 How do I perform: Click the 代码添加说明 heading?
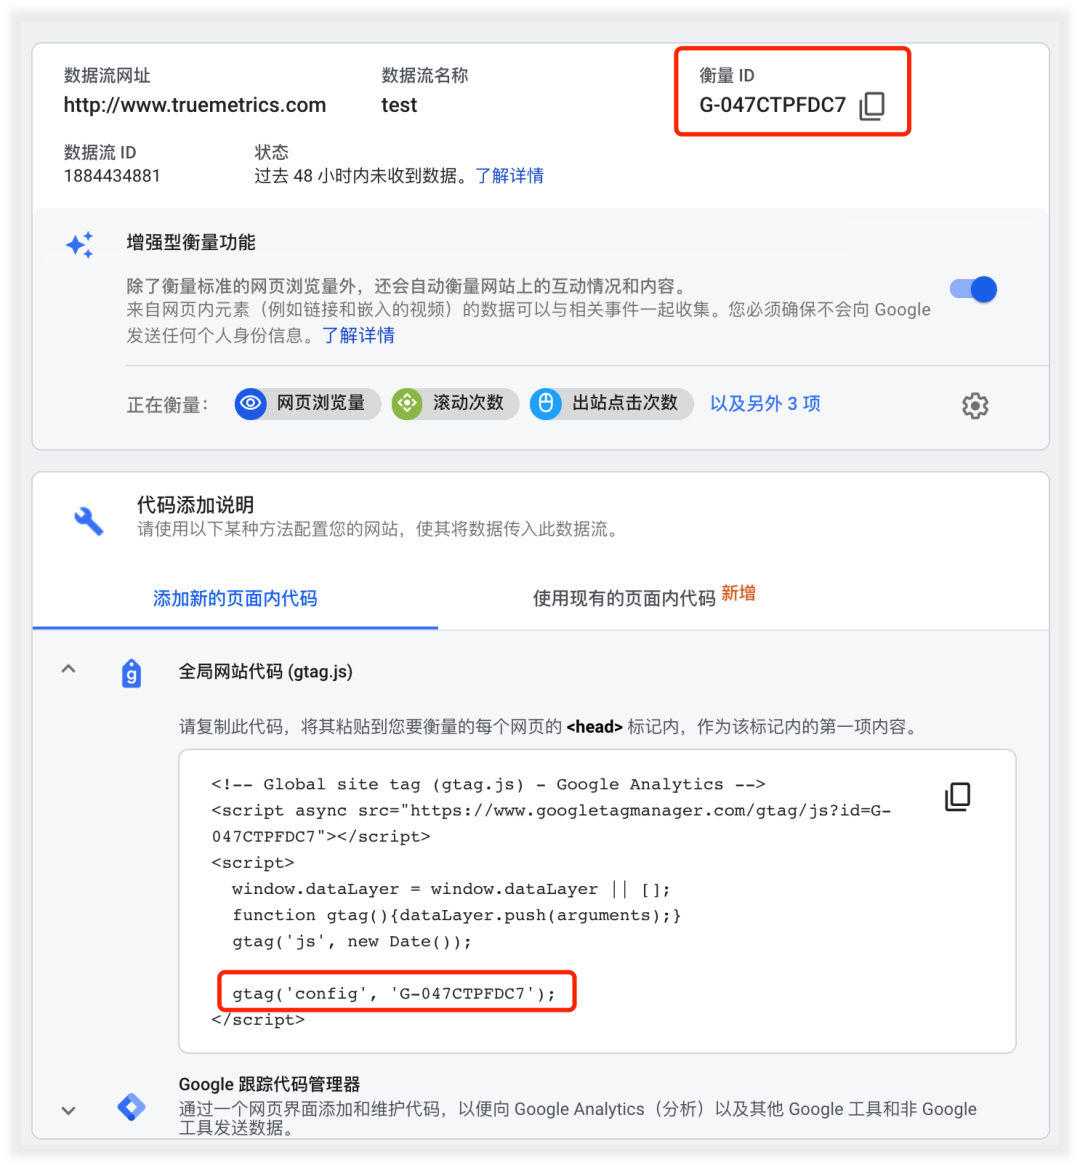coord(195,505)
